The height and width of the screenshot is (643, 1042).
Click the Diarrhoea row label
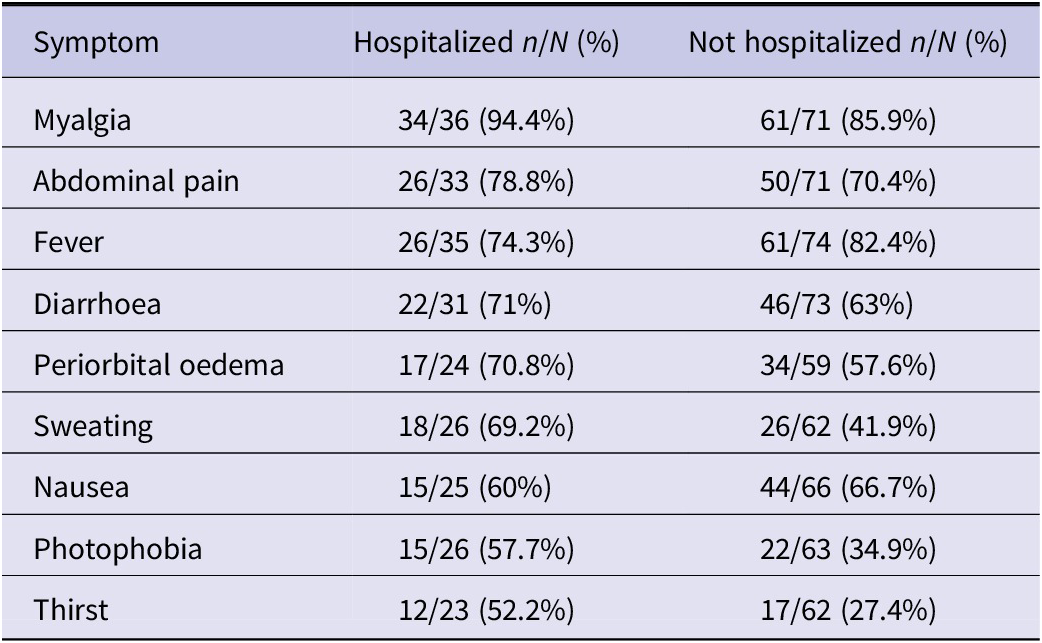click(x=97, y=304)
